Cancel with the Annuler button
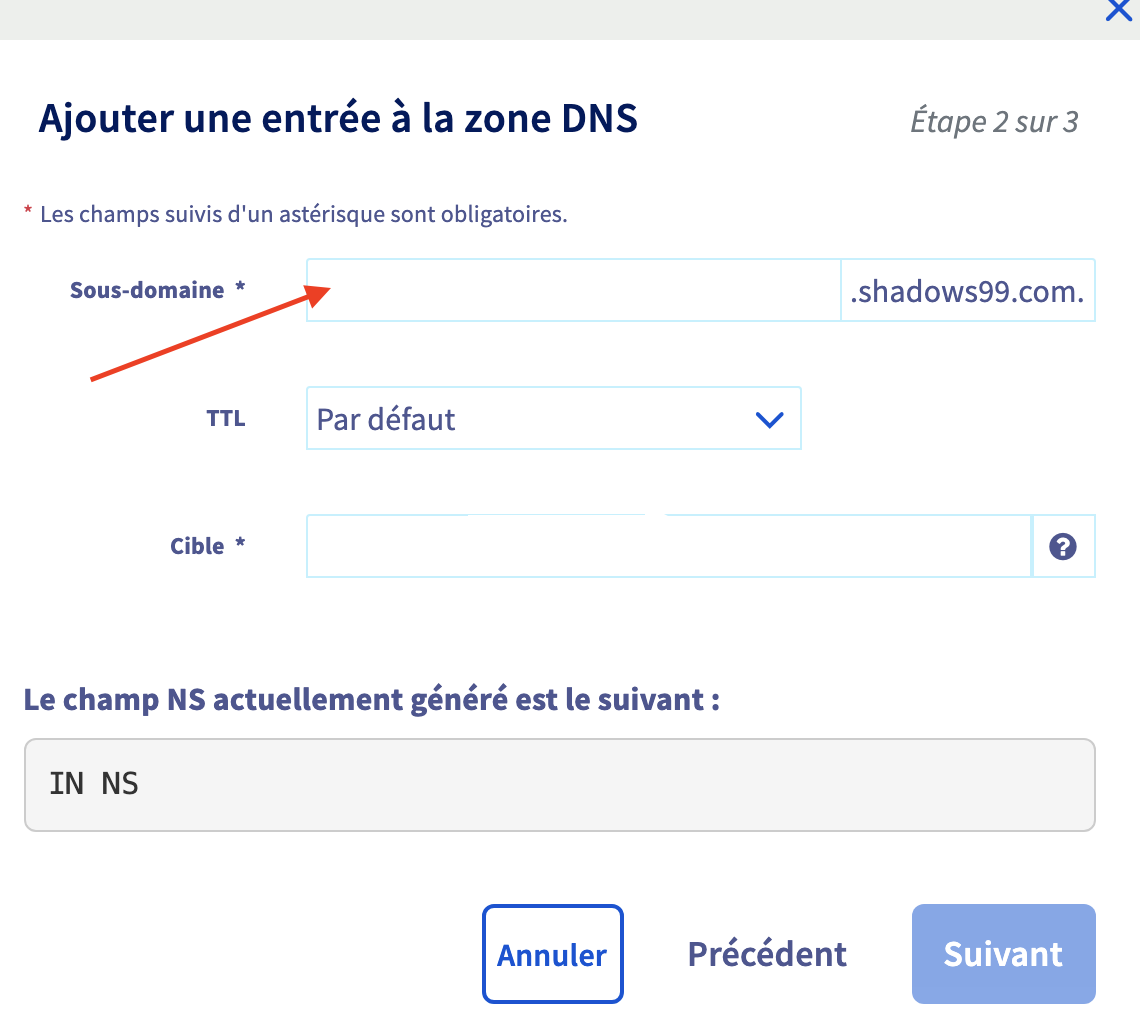1140x1034 pixels. pyautogui.click(x=553, y=954)
